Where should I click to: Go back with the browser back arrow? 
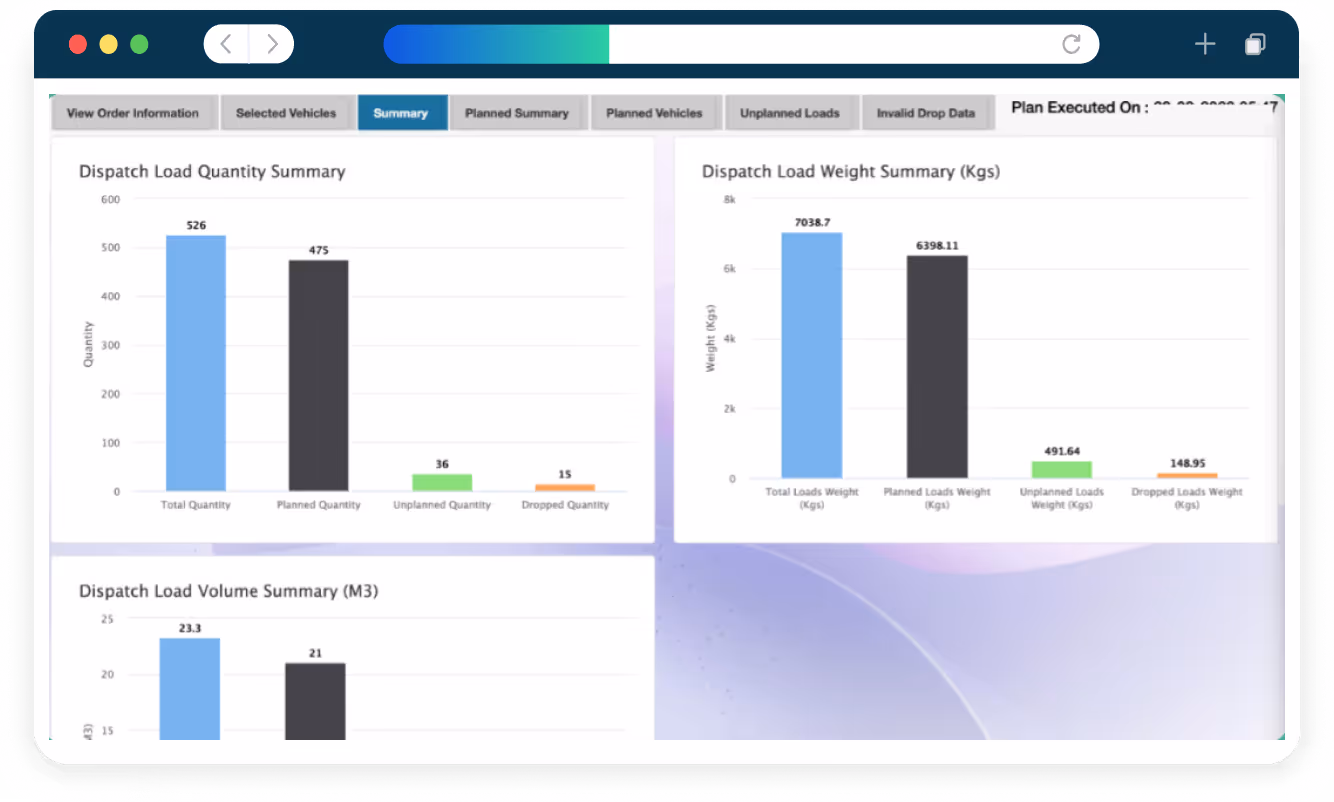(226, 44)
